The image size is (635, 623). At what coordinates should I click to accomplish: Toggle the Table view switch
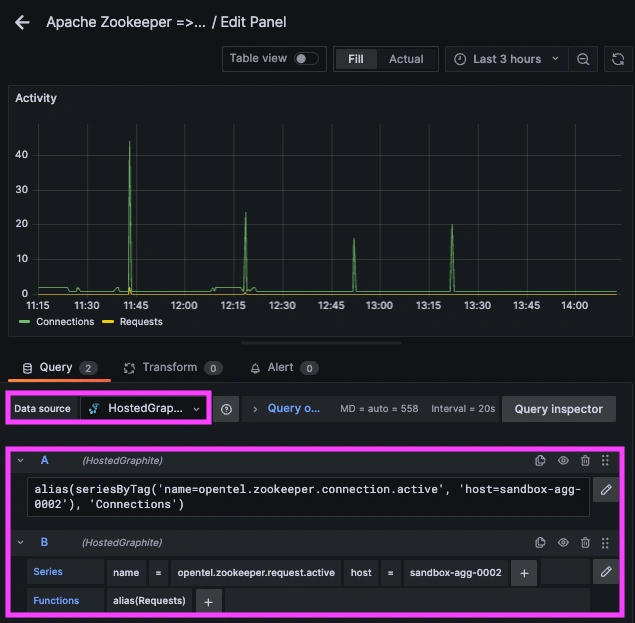(305, 59)
